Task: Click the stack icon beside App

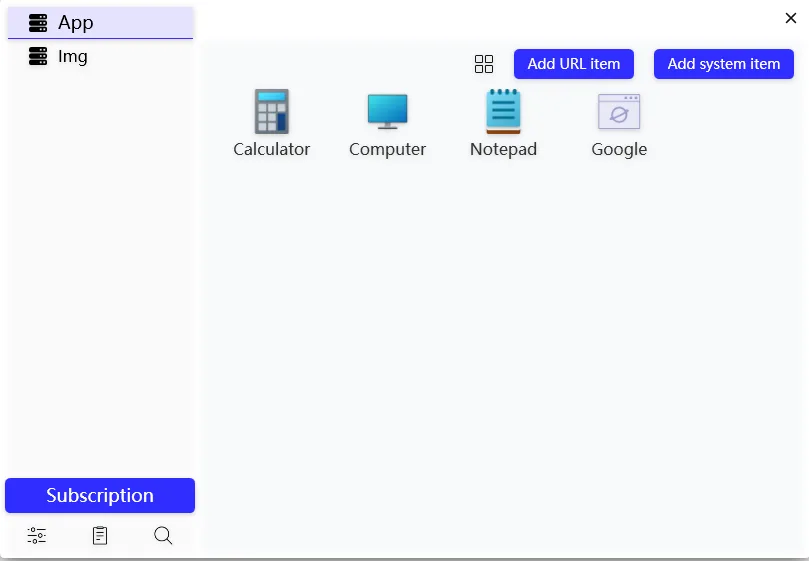Action: [x=38, y=23]
